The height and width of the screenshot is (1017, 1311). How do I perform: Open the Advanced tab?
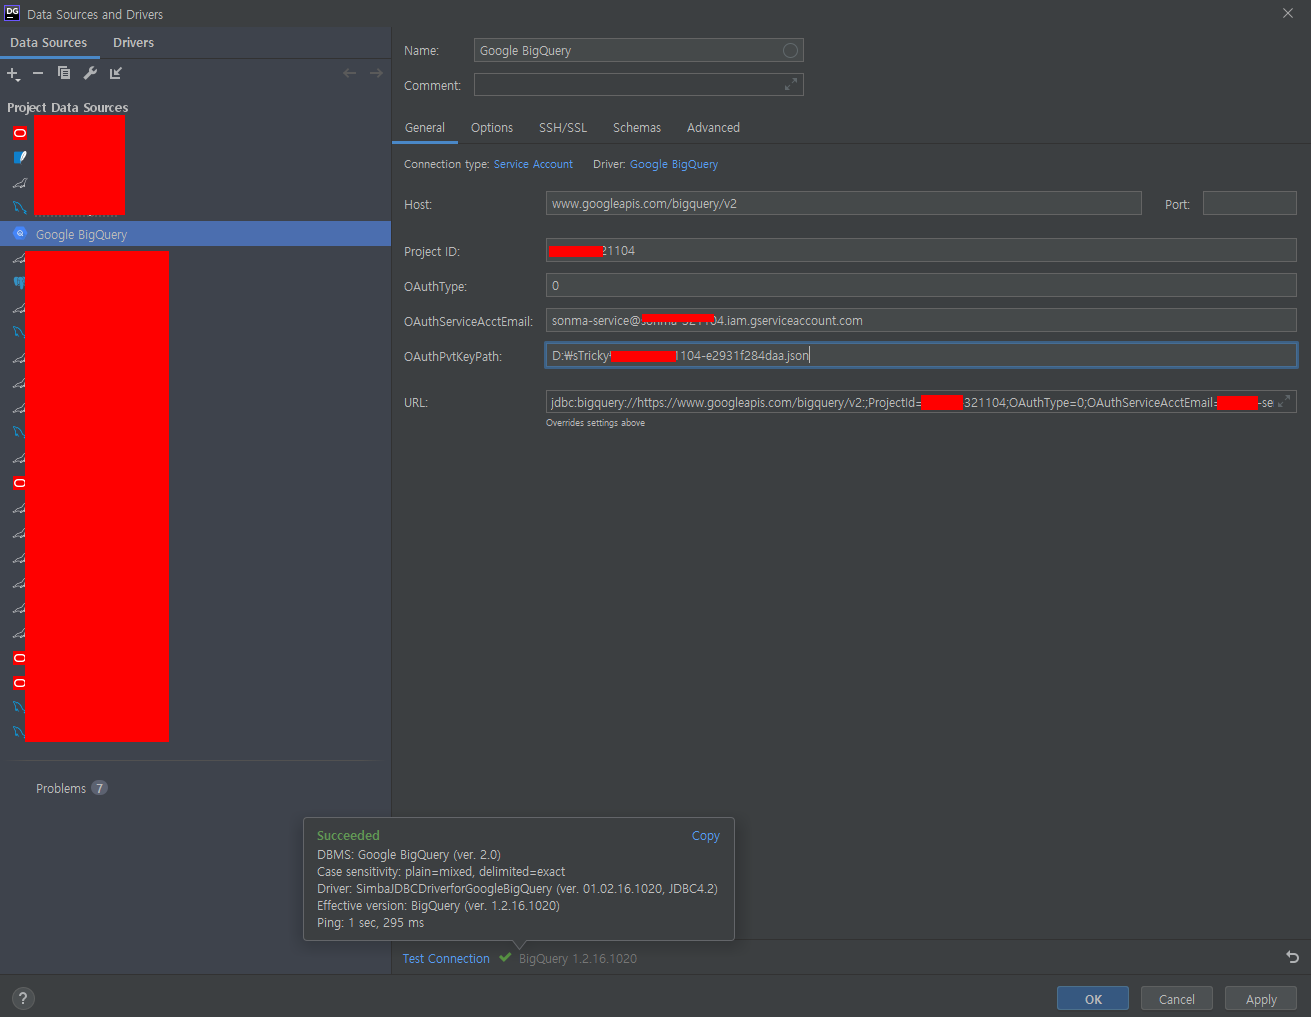713,128
